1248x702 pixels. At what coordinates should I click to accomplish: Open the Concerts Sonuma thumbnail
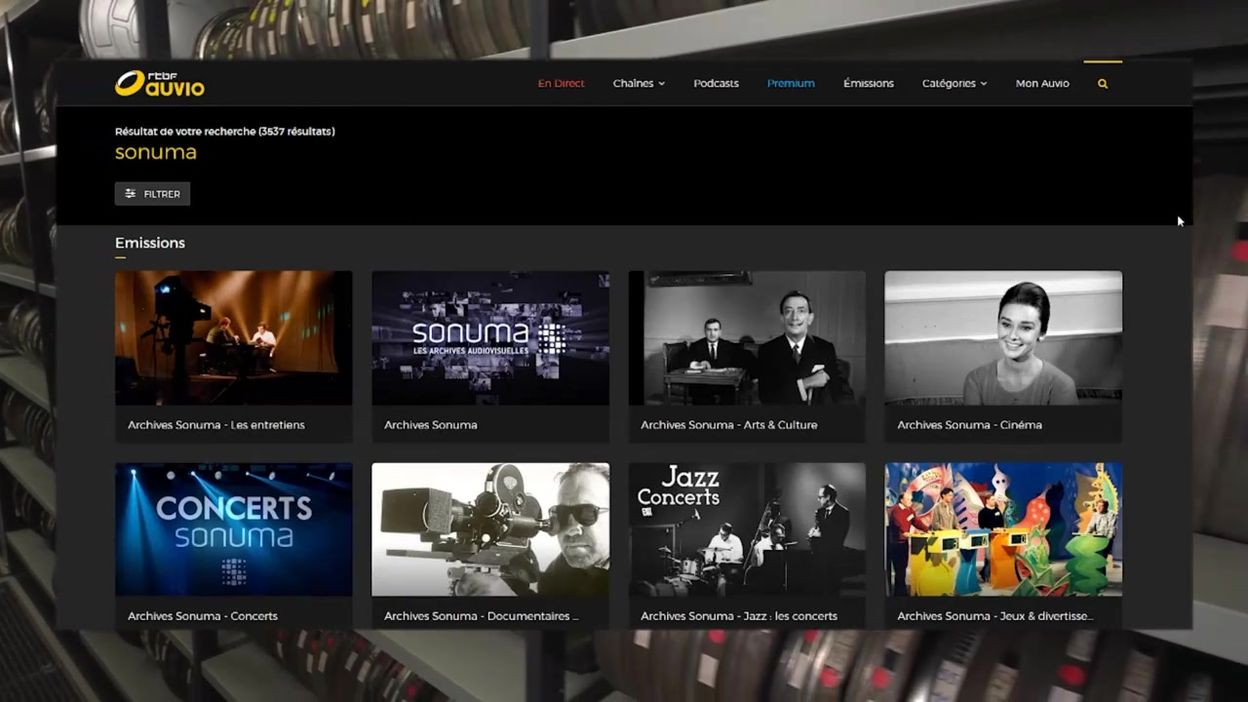point(233,529)
